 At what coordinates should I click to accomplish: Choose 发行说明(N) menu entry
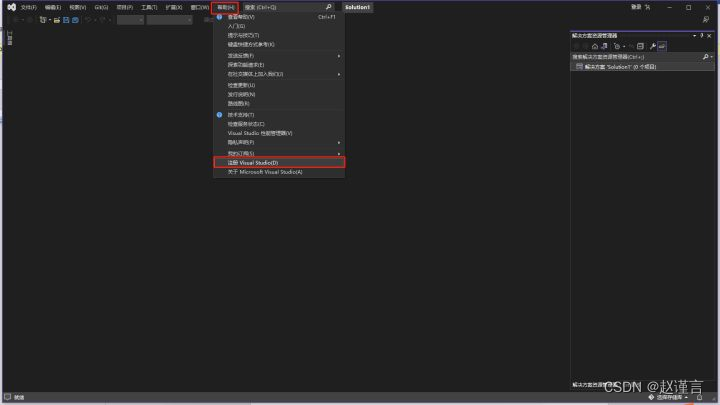279,94
